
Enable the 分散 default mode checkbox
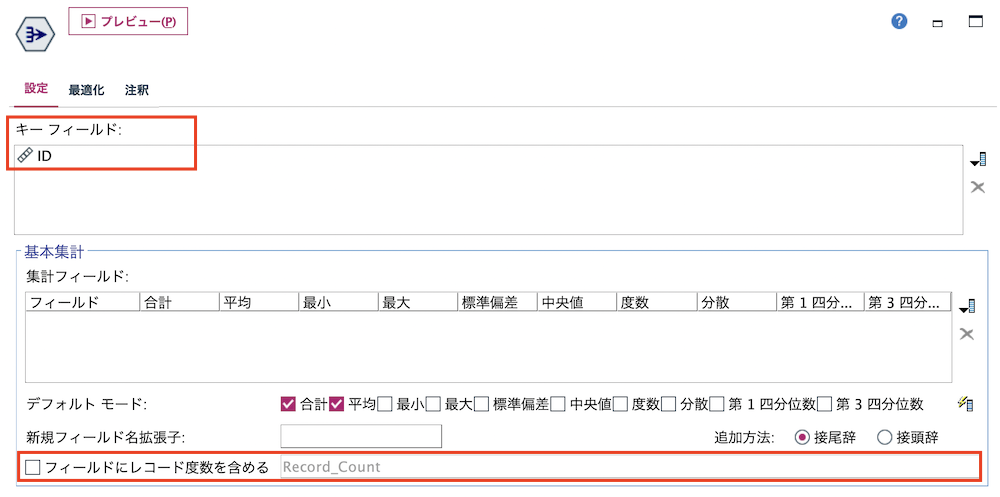[x=668, y=404]
